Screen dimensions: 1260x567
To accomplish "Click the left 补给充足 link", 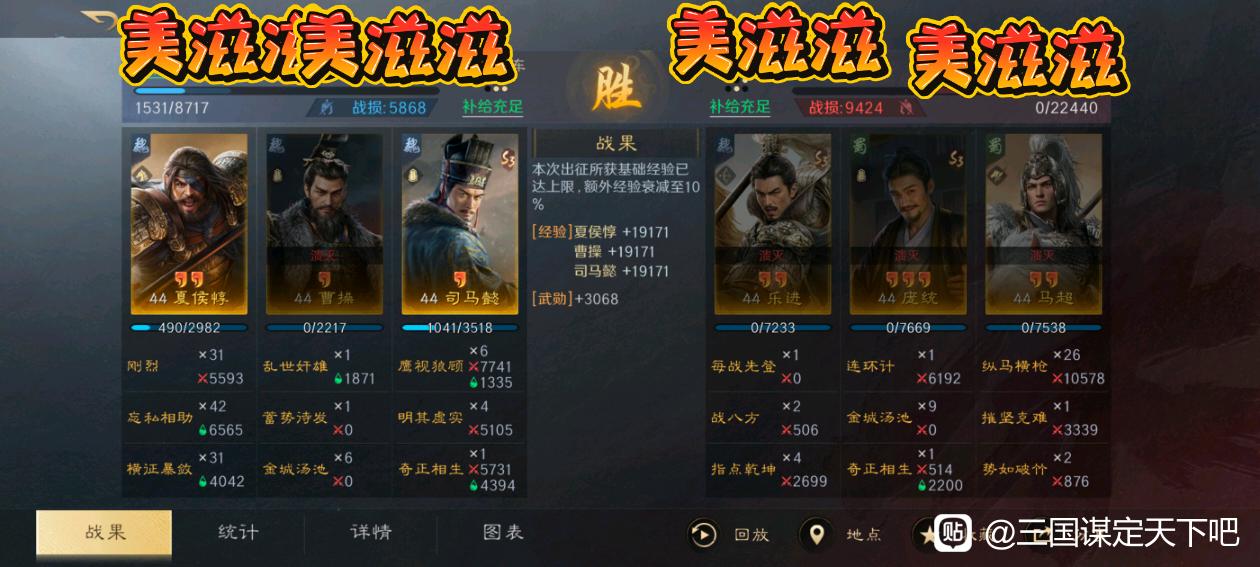I will [492, 107].
